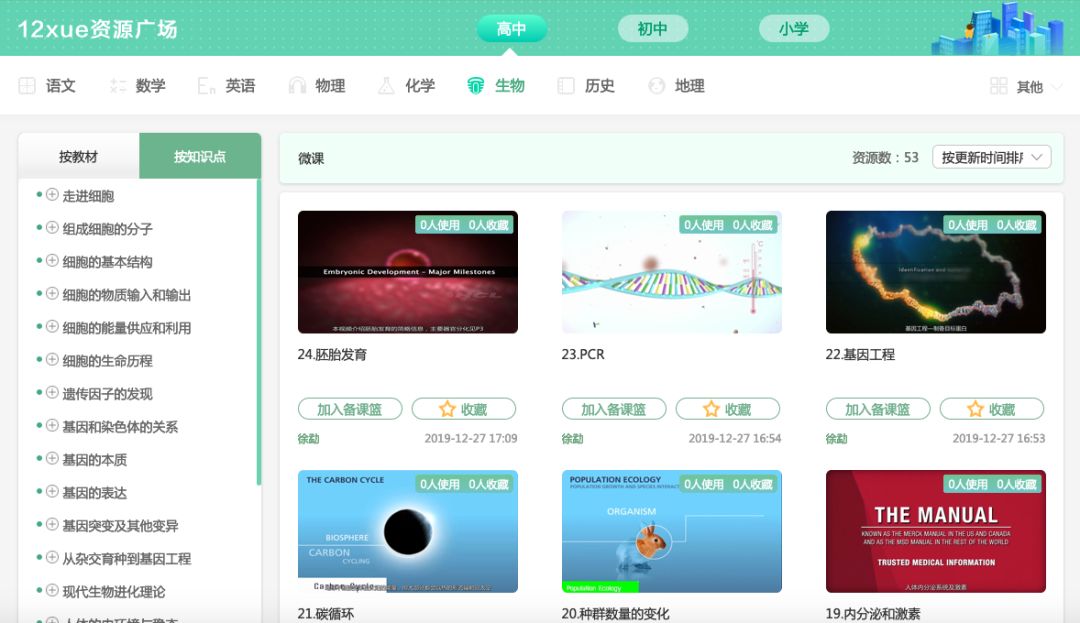Expand 细胞的物质输入和输出 node
Screen dimensions: 1080x623
[52, 294]
